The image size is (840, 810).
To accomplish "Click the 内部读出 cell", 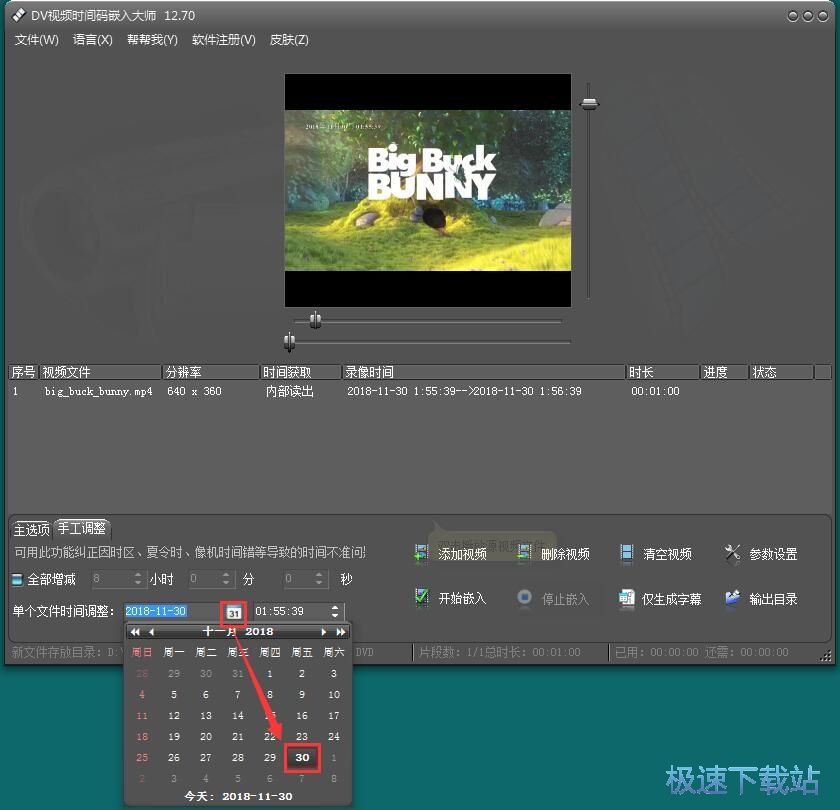I will pos(290,392).
